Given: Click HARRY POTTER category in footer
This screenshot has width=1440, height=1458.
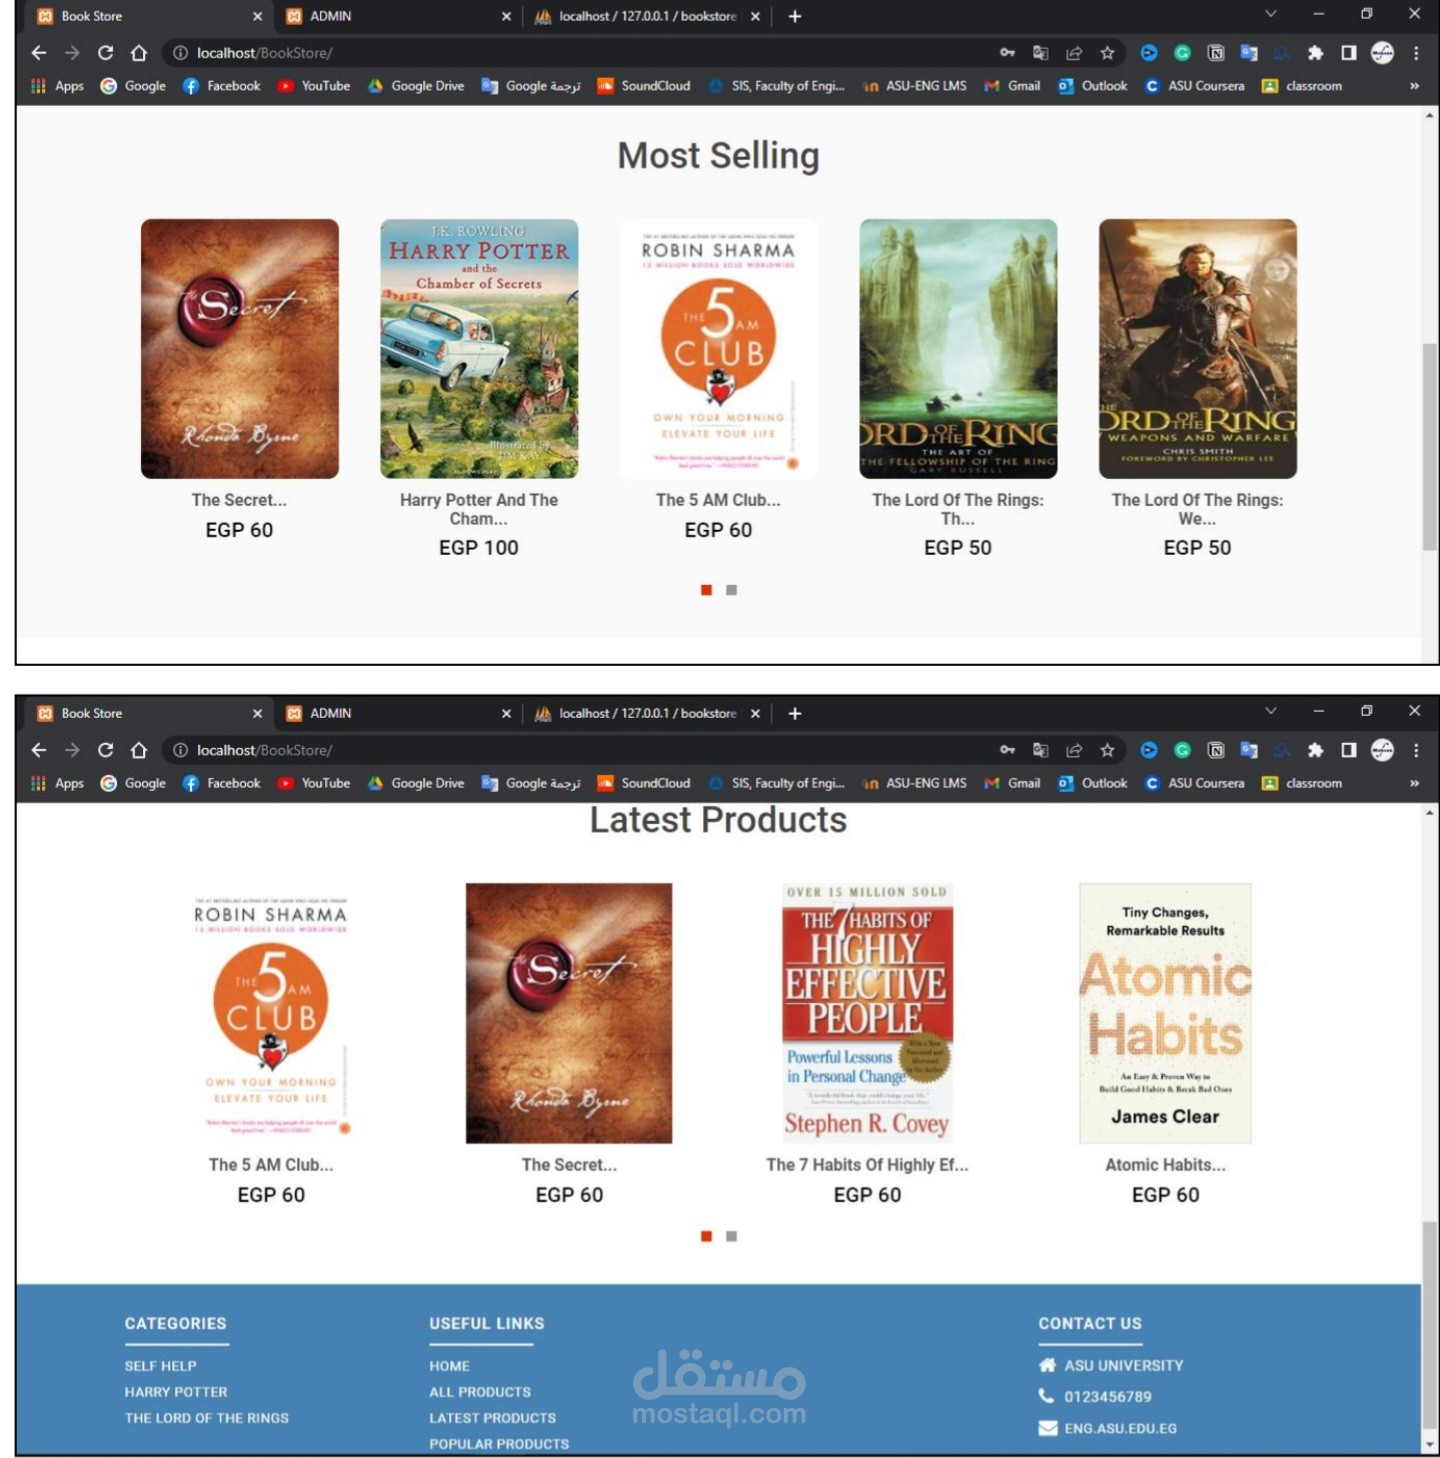Looking at the screenshot, I should [176, 1392].
